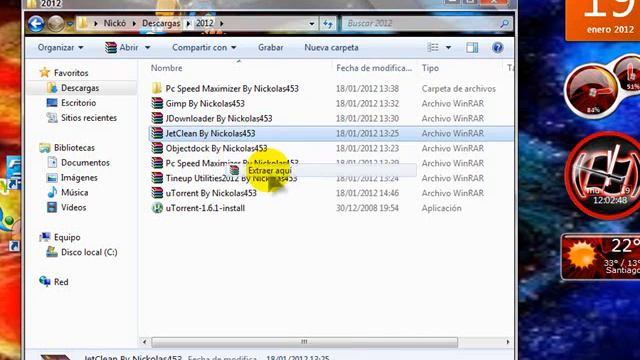Click the Nickó breadcrumb segment
Screen dimensions: 640x360
pos(115,23)
